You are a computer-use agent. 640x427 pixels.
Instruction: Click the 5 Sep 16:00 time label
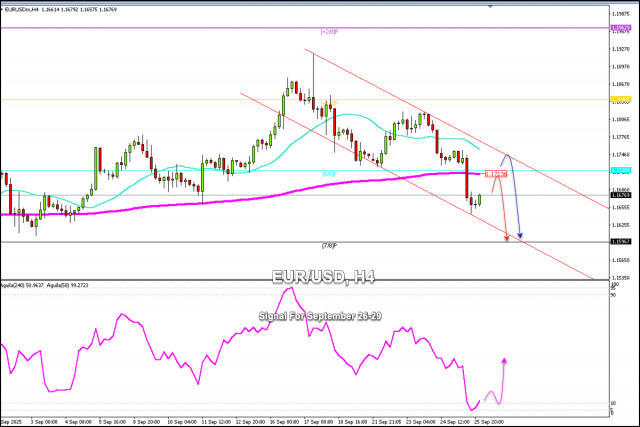pos(112,422)
